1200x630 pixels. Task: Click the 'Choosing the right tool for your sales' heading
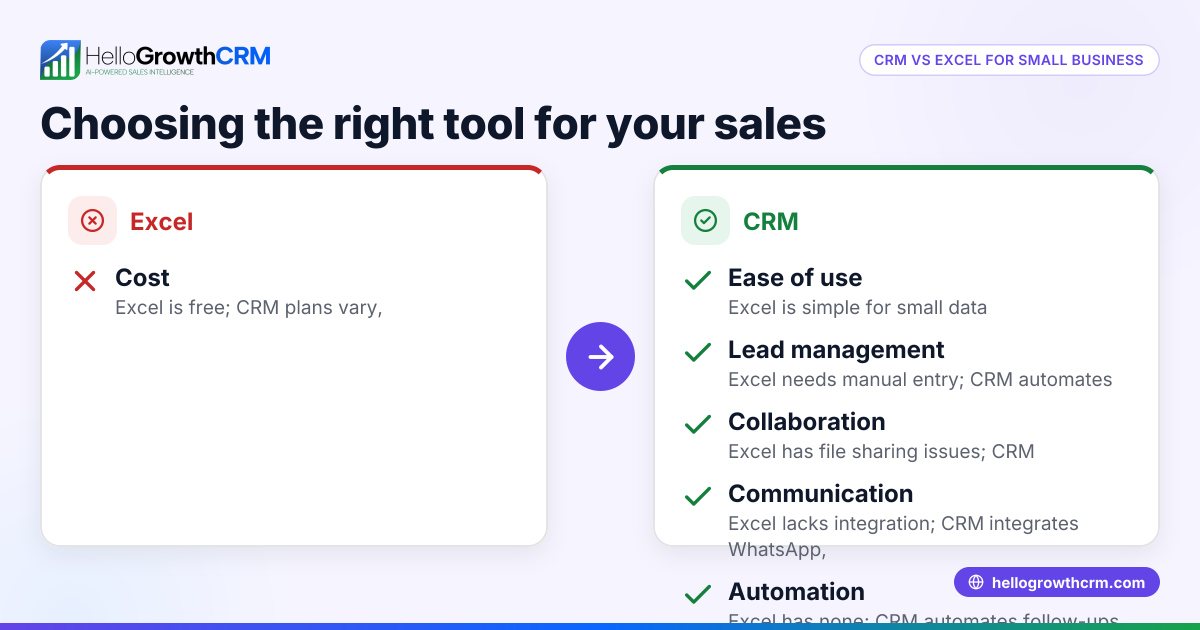(x=433, y=124)
